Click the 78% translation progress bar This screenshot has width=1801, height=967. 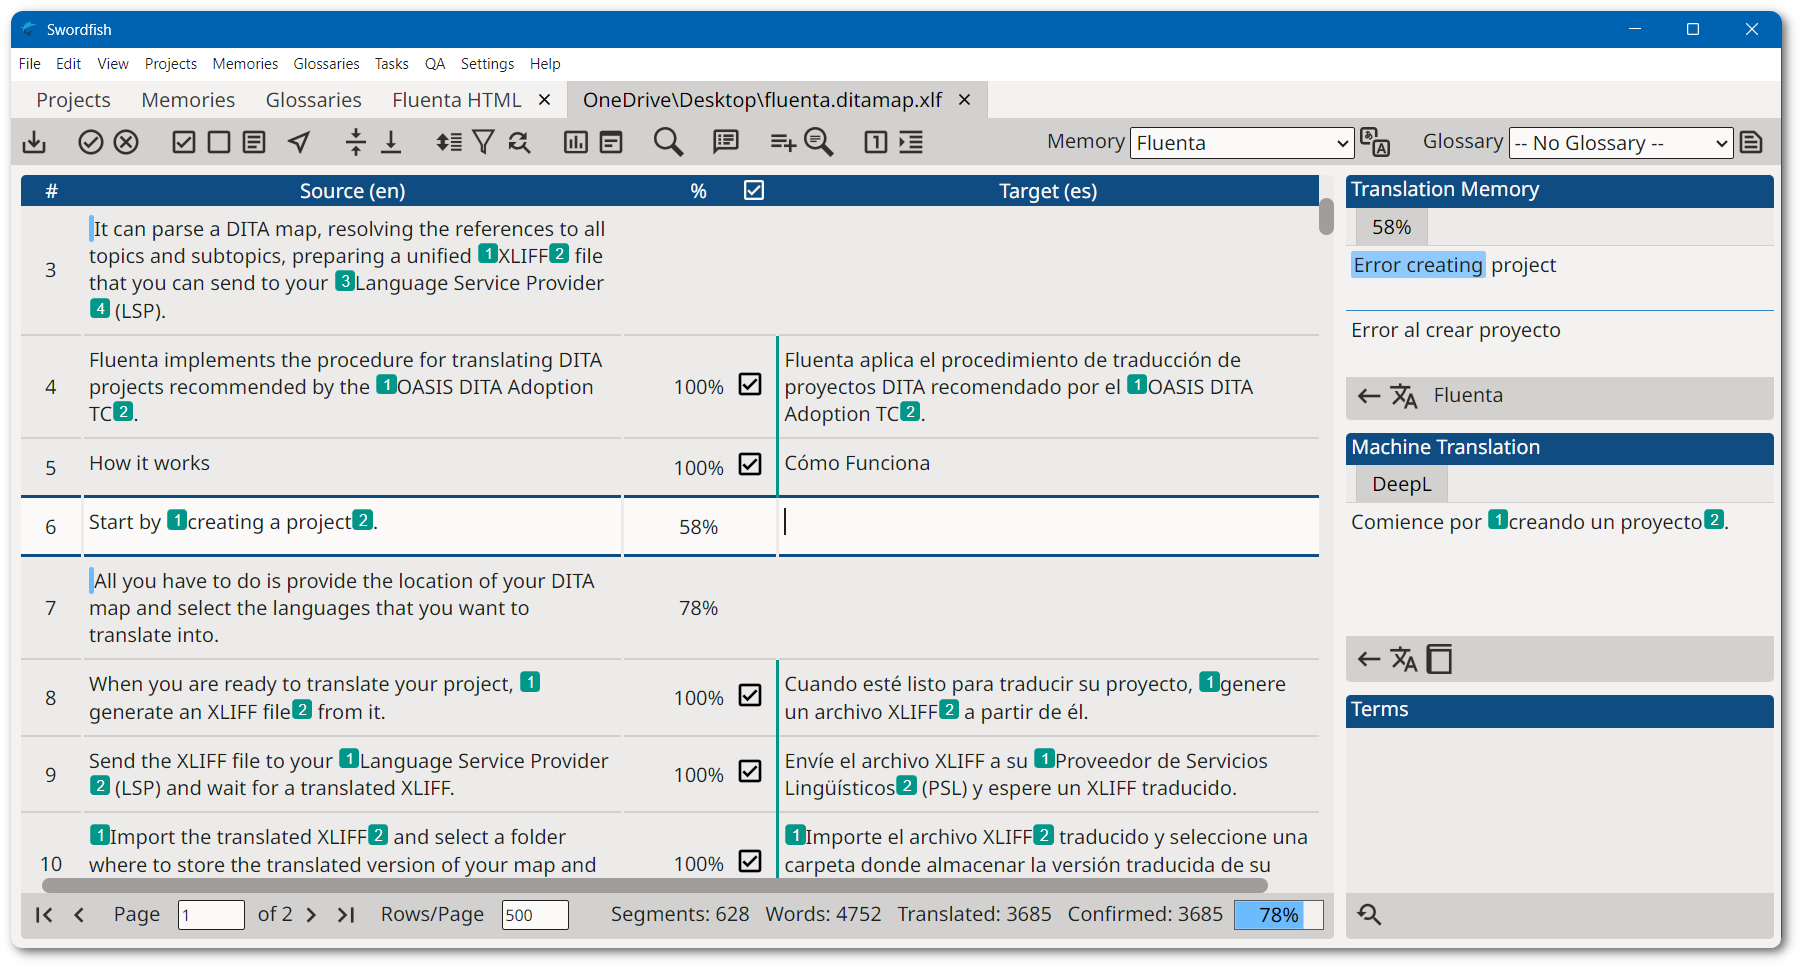pos(1279,915)
